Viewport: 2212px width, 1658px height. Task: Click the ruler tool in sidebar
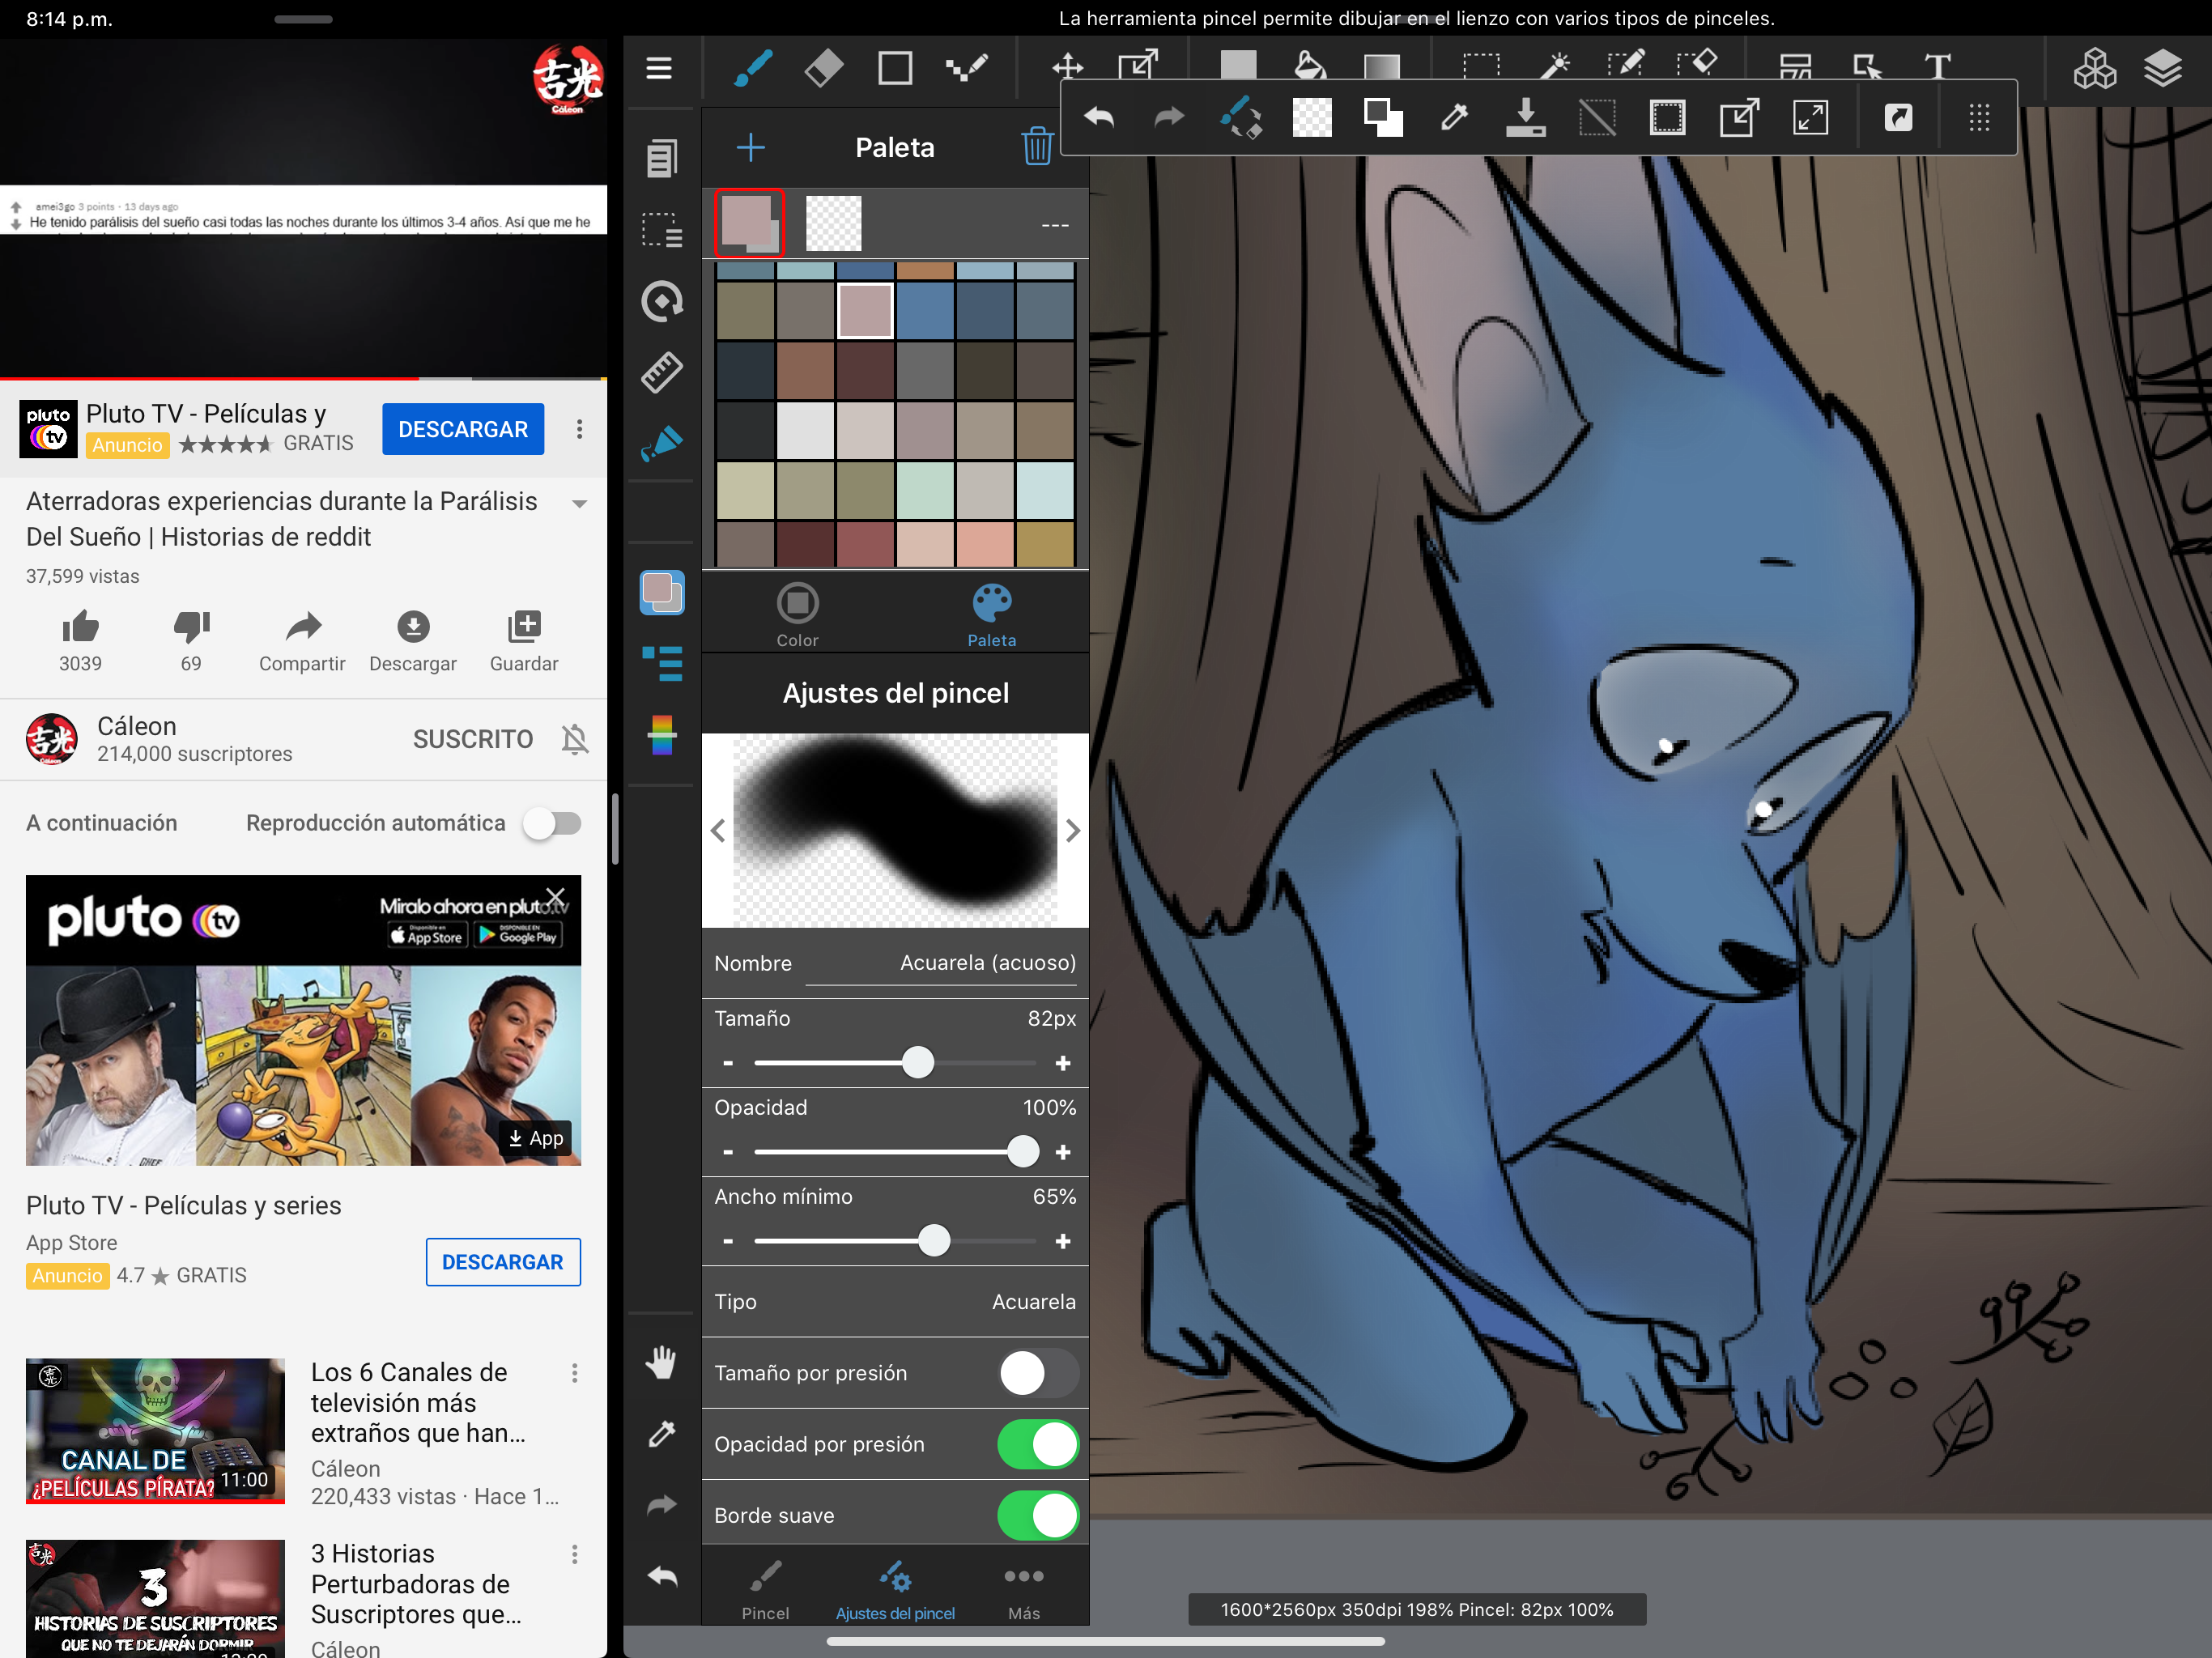tap(661, 371)
